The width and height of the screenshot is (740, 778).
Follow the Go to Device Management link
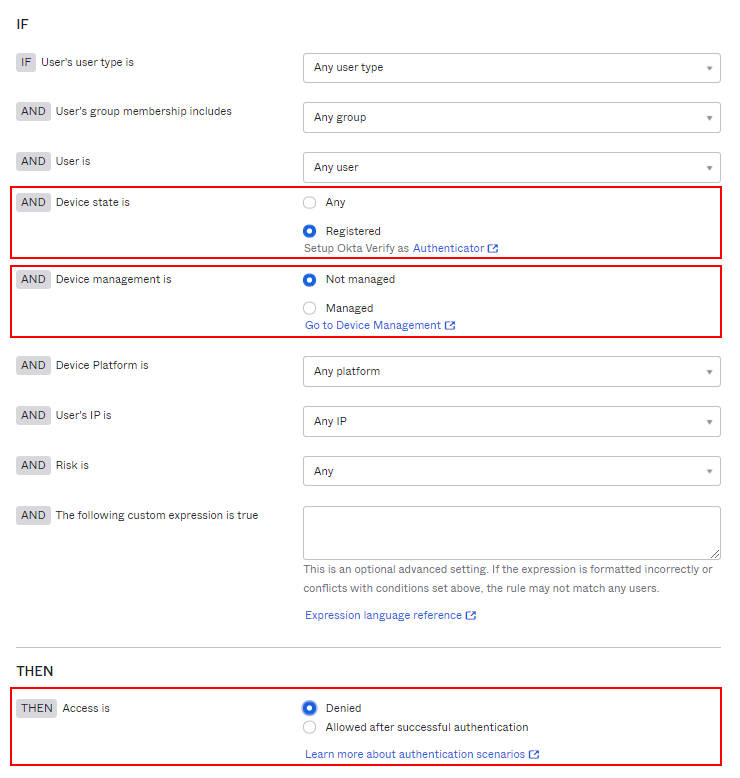372,325
